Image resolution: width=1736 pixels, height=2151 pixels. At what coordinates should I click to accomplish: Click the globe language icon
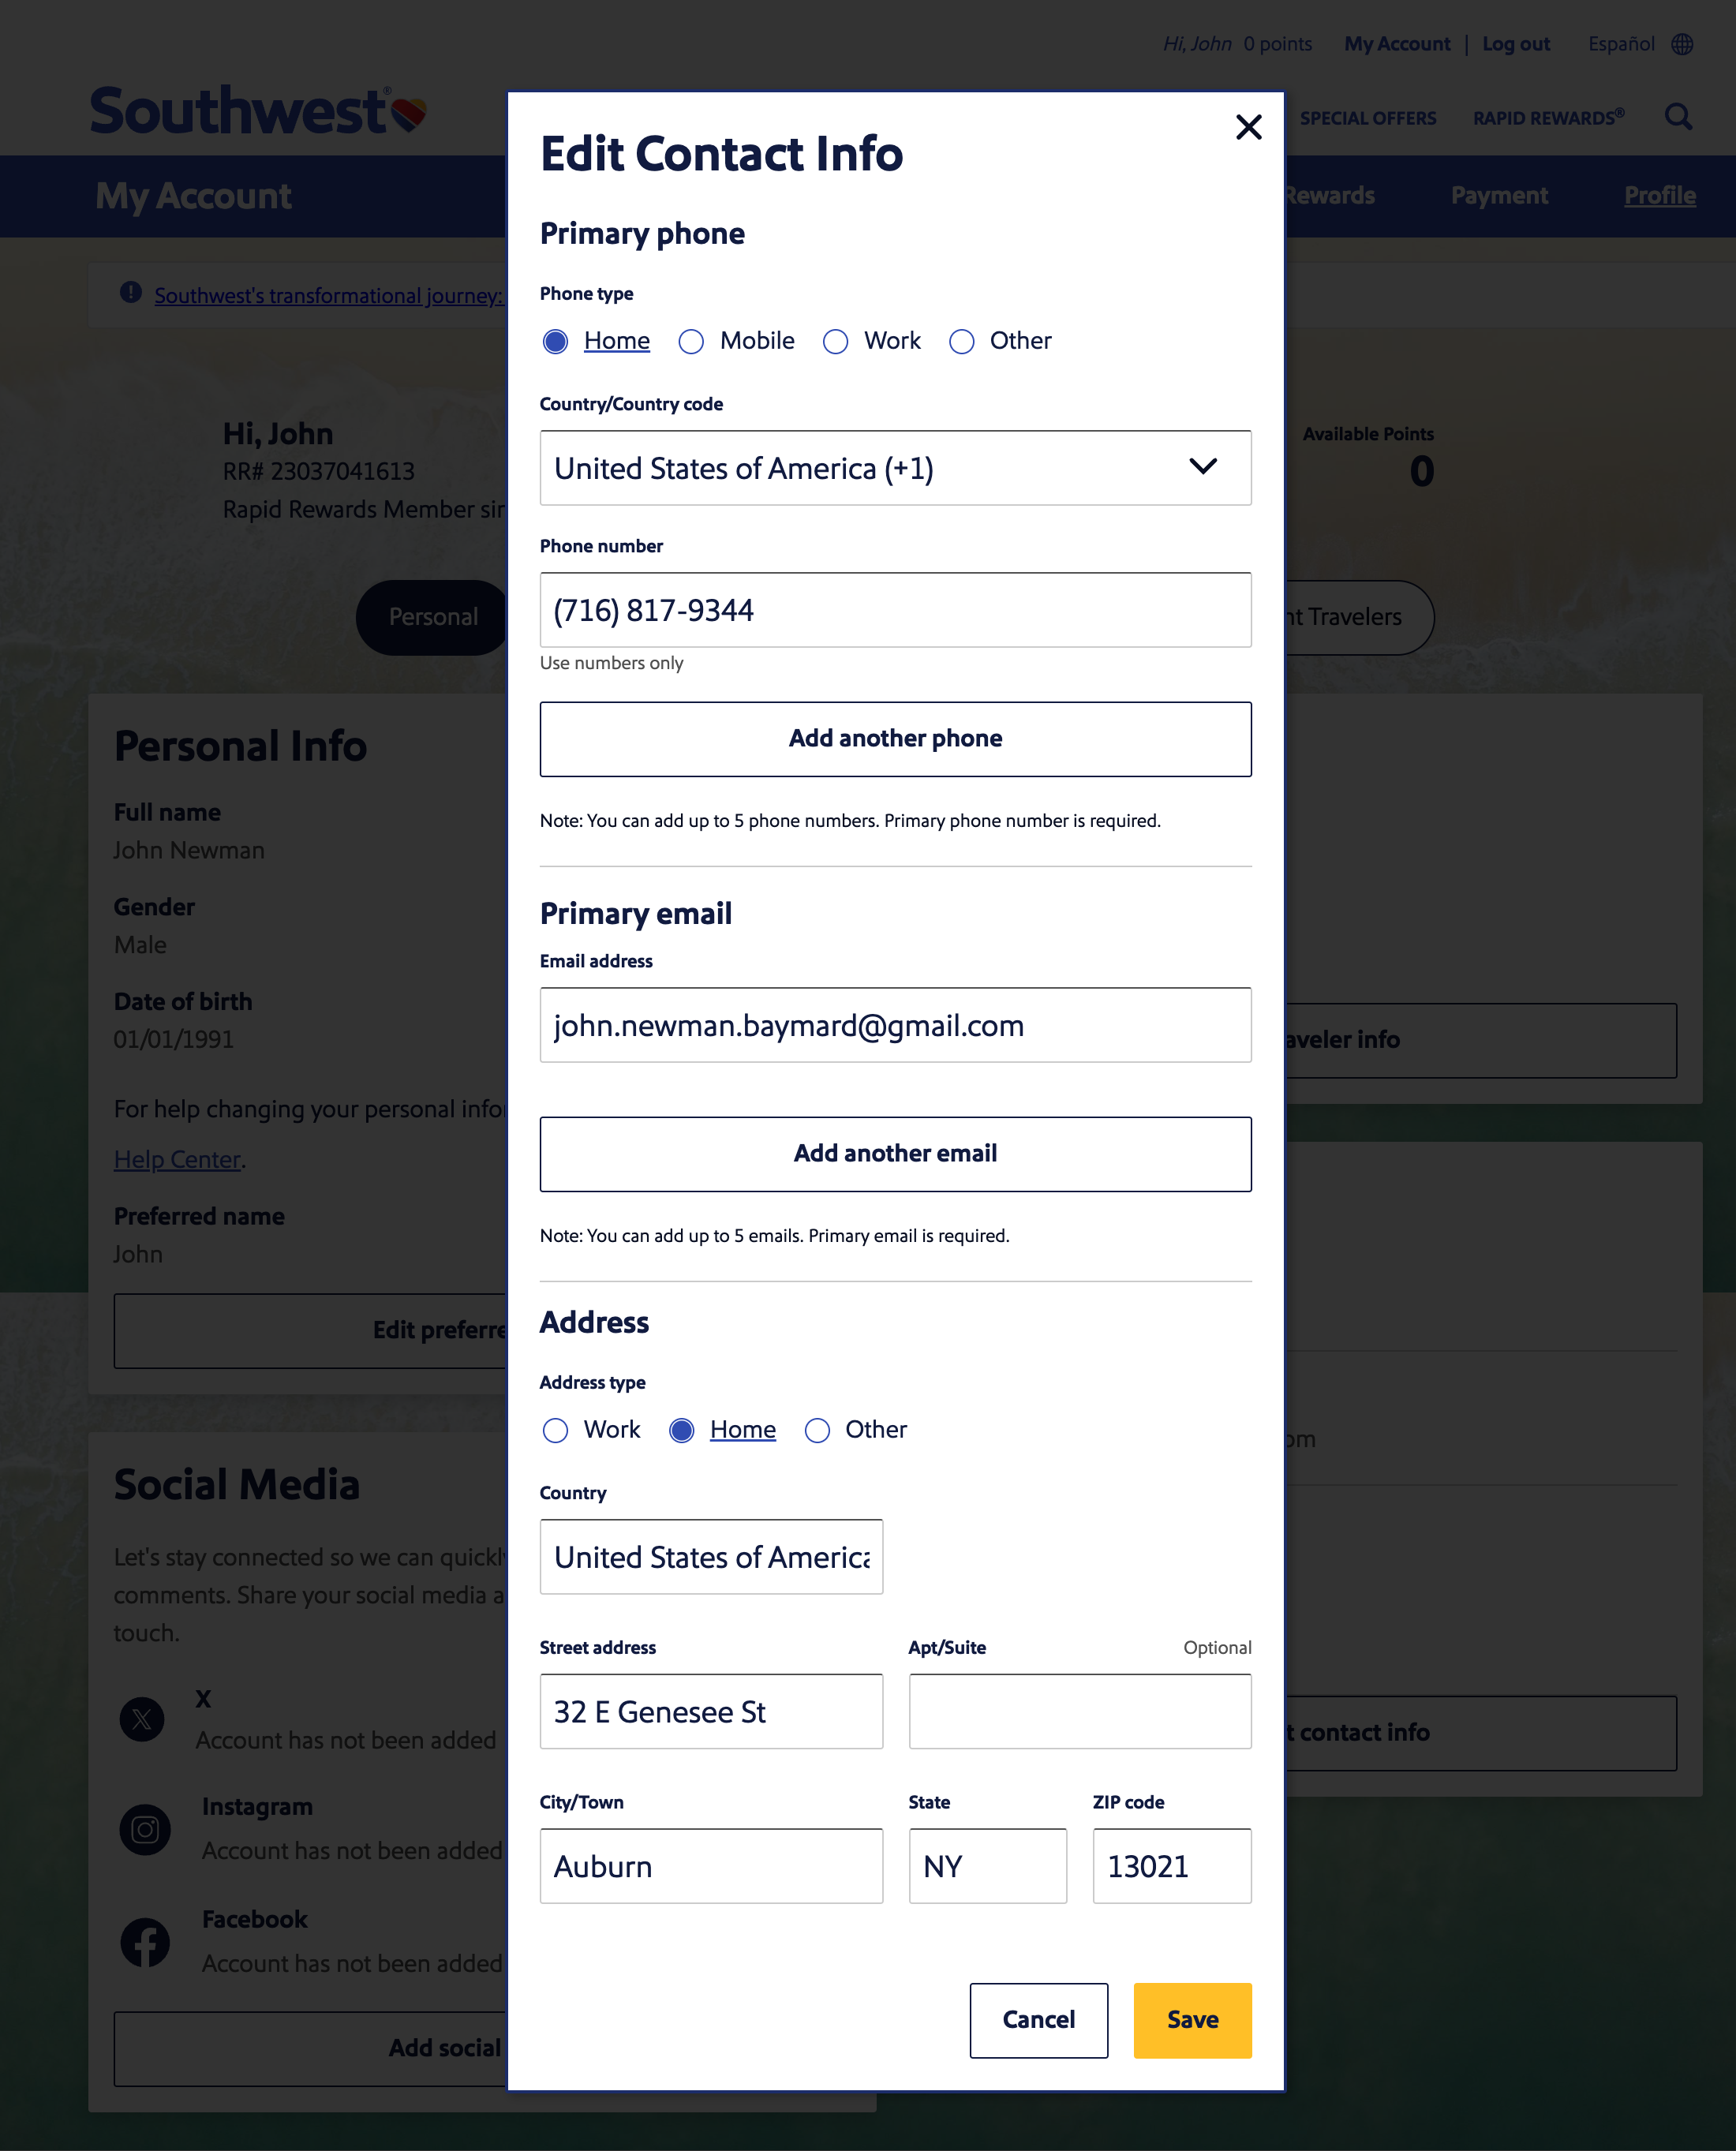(1683, 44)
